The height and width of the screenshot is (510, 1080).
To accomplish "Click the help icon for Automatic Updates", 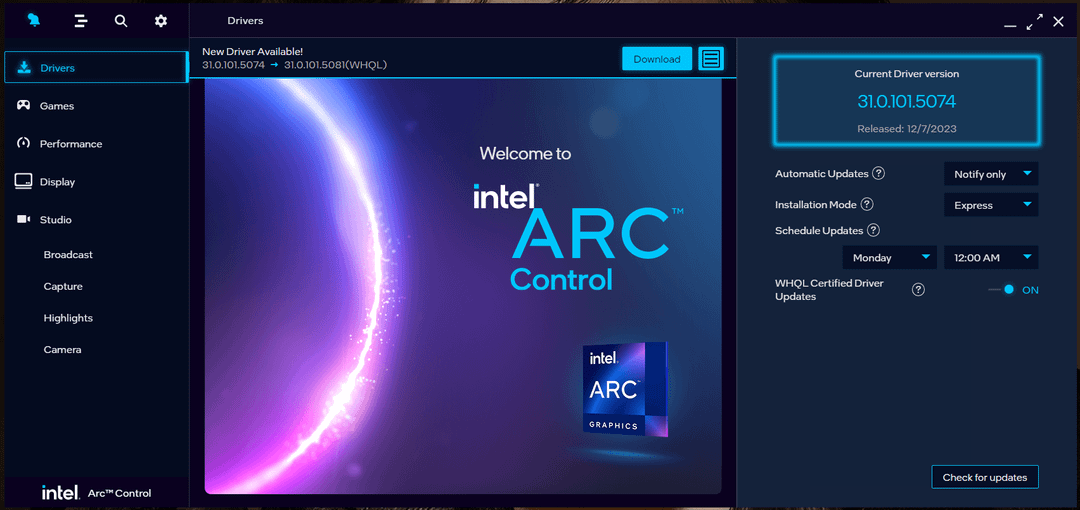I will 878,173.
